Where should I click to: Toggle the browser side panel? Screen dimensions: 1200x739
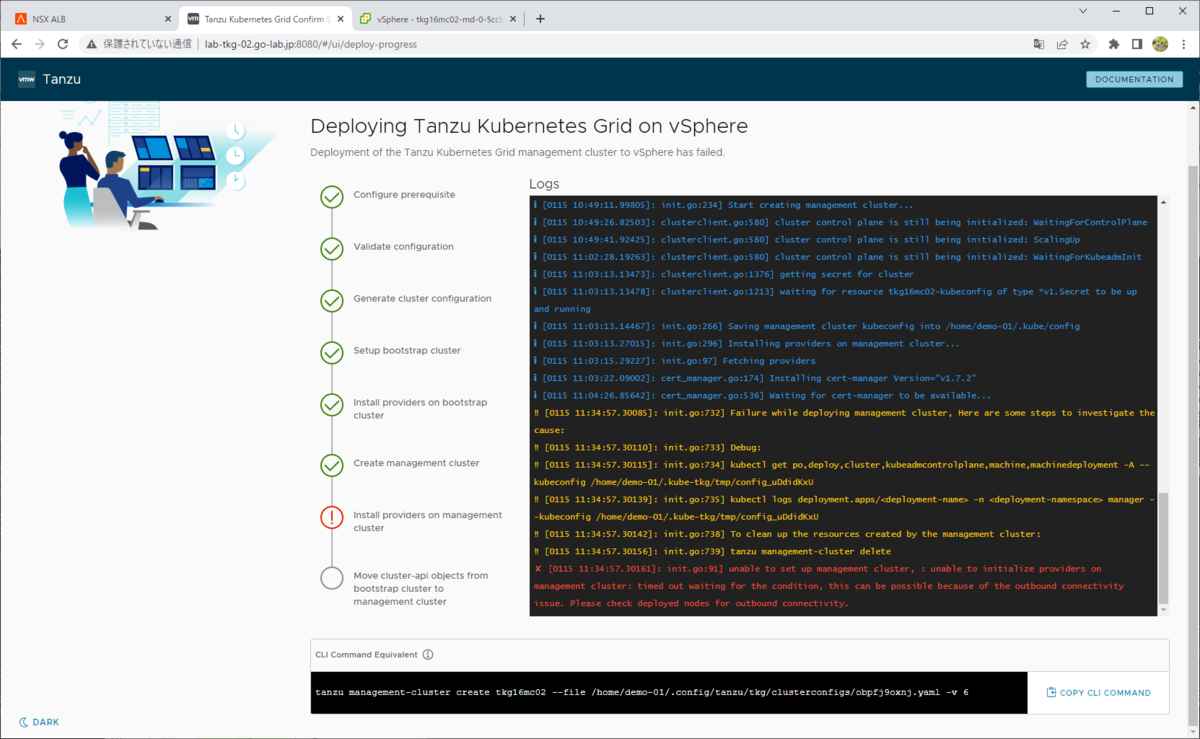point(1137,44)
